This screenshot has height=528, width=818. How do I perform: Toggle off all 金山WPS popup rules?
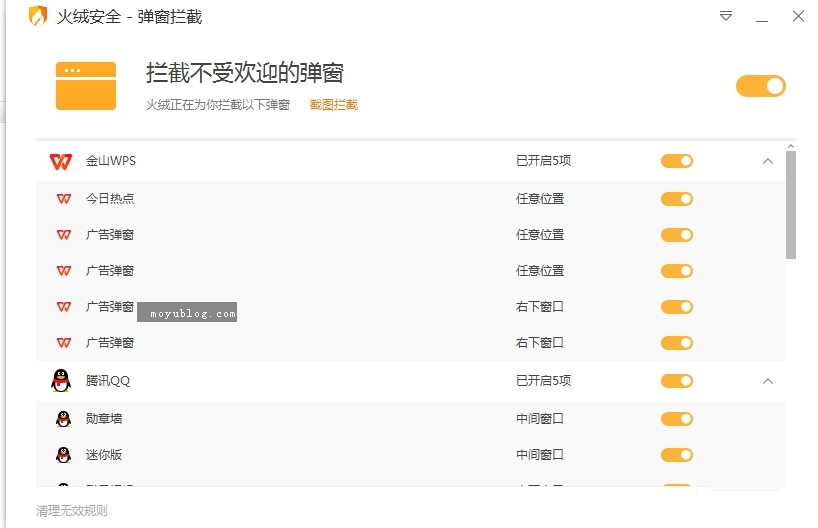tap(677, 161)
